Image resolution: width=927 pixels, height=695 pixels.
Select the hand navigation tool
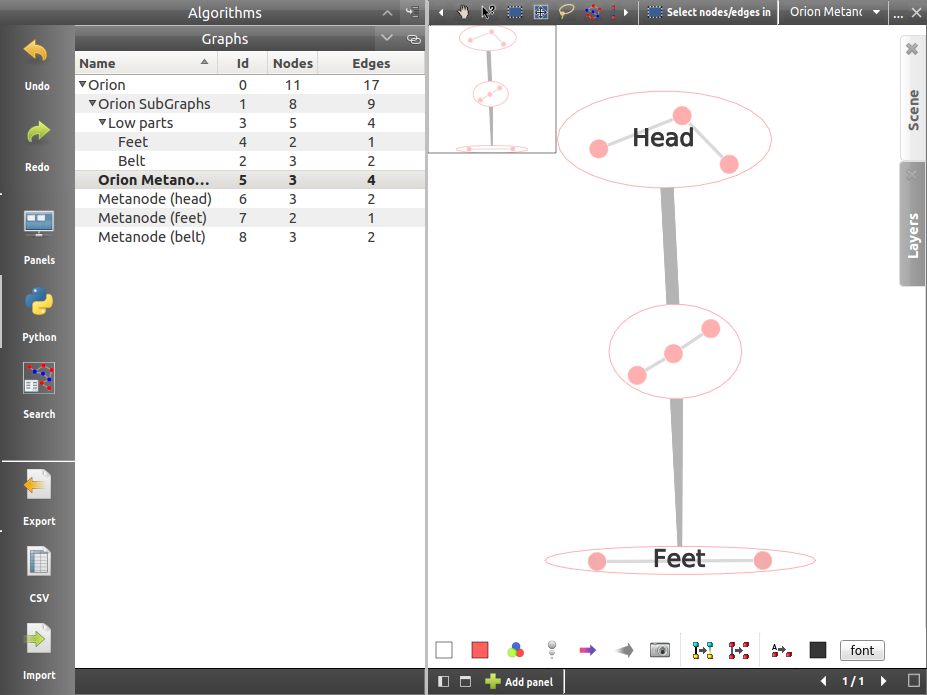tap(464, 12)
